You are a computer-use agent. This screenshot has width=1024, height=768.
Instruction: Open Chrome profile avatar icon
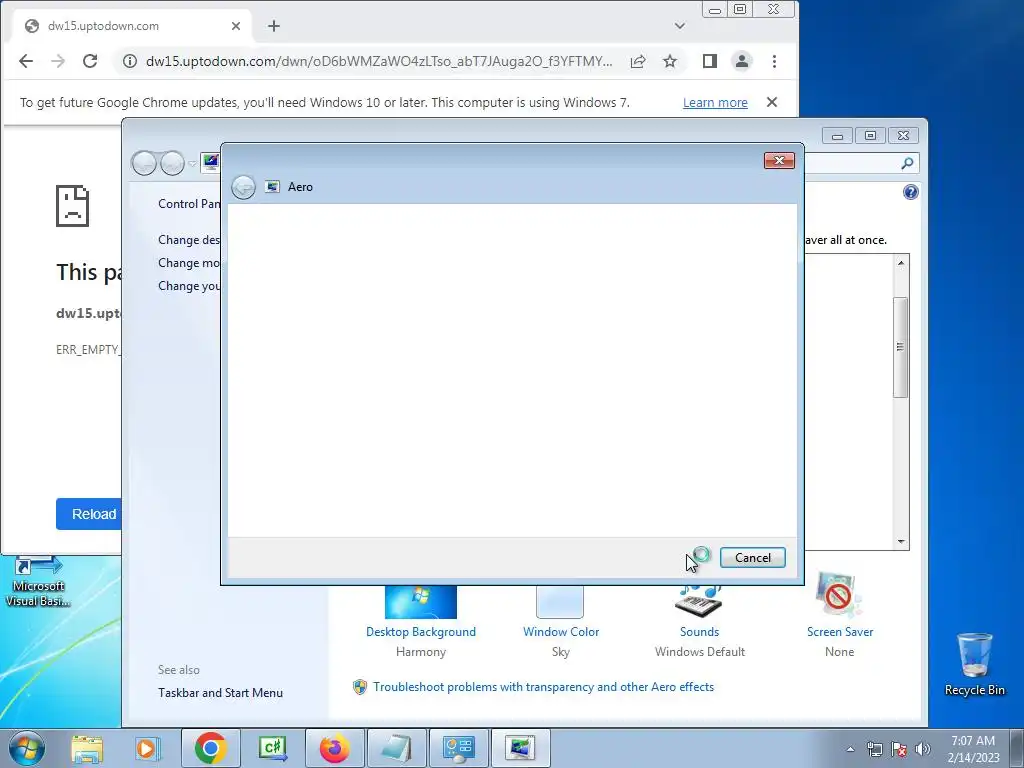742,61
